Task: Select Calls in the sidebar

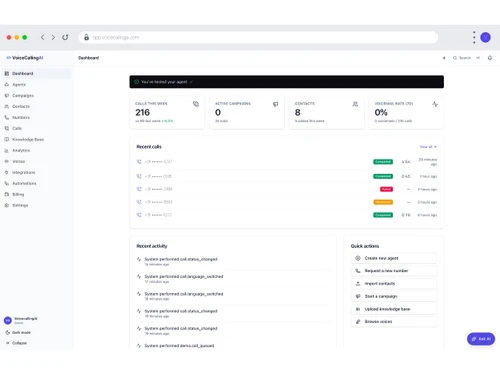Action: (x=36, y=128)
